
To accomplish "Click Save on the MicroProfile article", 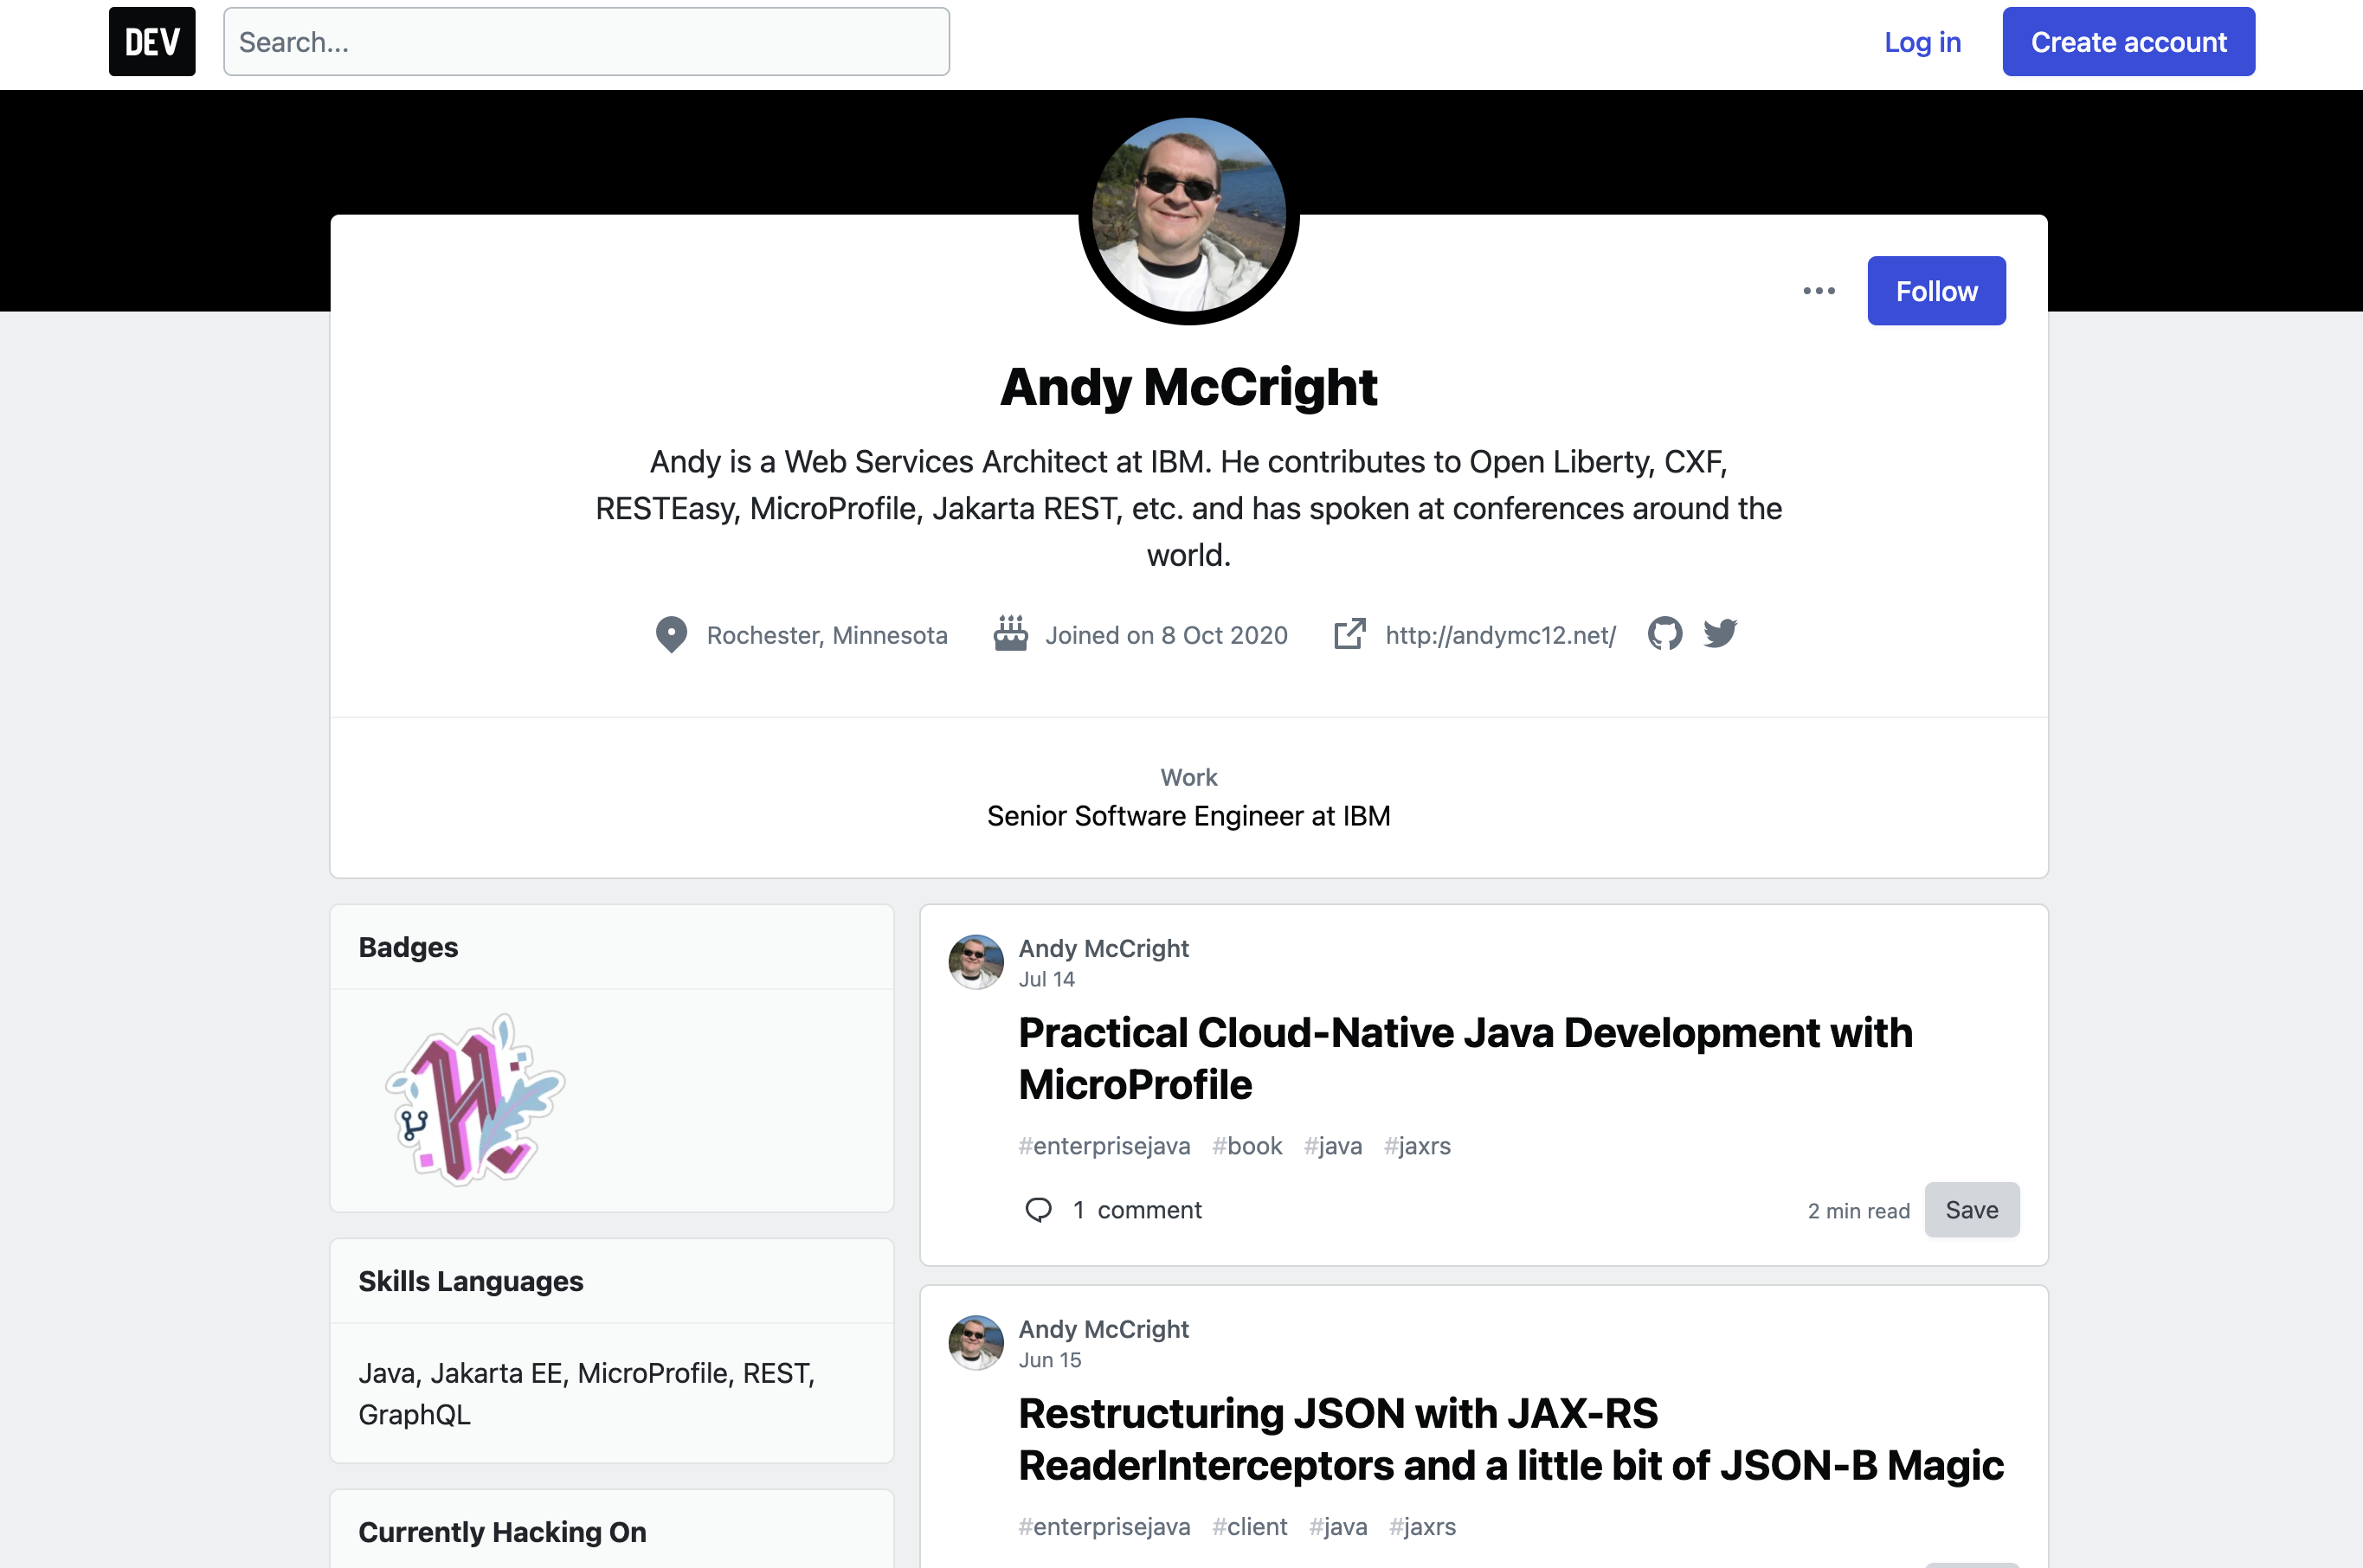I will click(x=1971, y=1209).
